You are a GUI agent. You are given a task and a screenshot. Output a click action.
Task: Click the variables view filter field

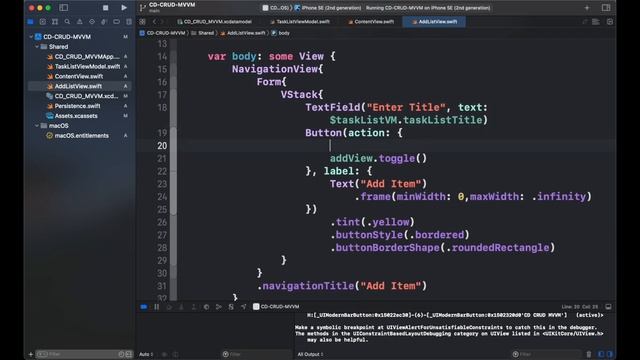tap(256, 354)
